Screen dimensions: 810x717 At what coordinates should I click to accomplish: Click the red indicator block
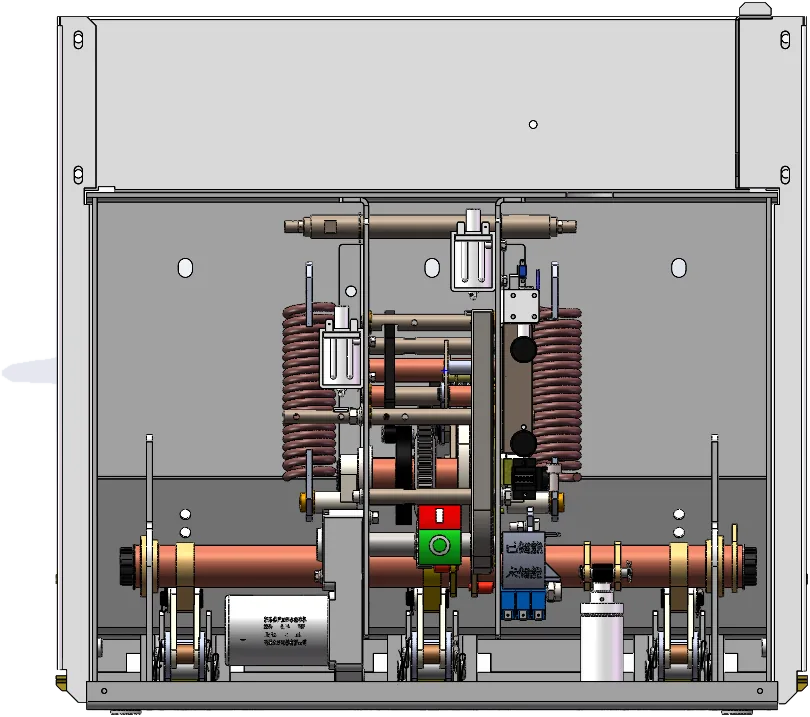[x=439, y=517]
